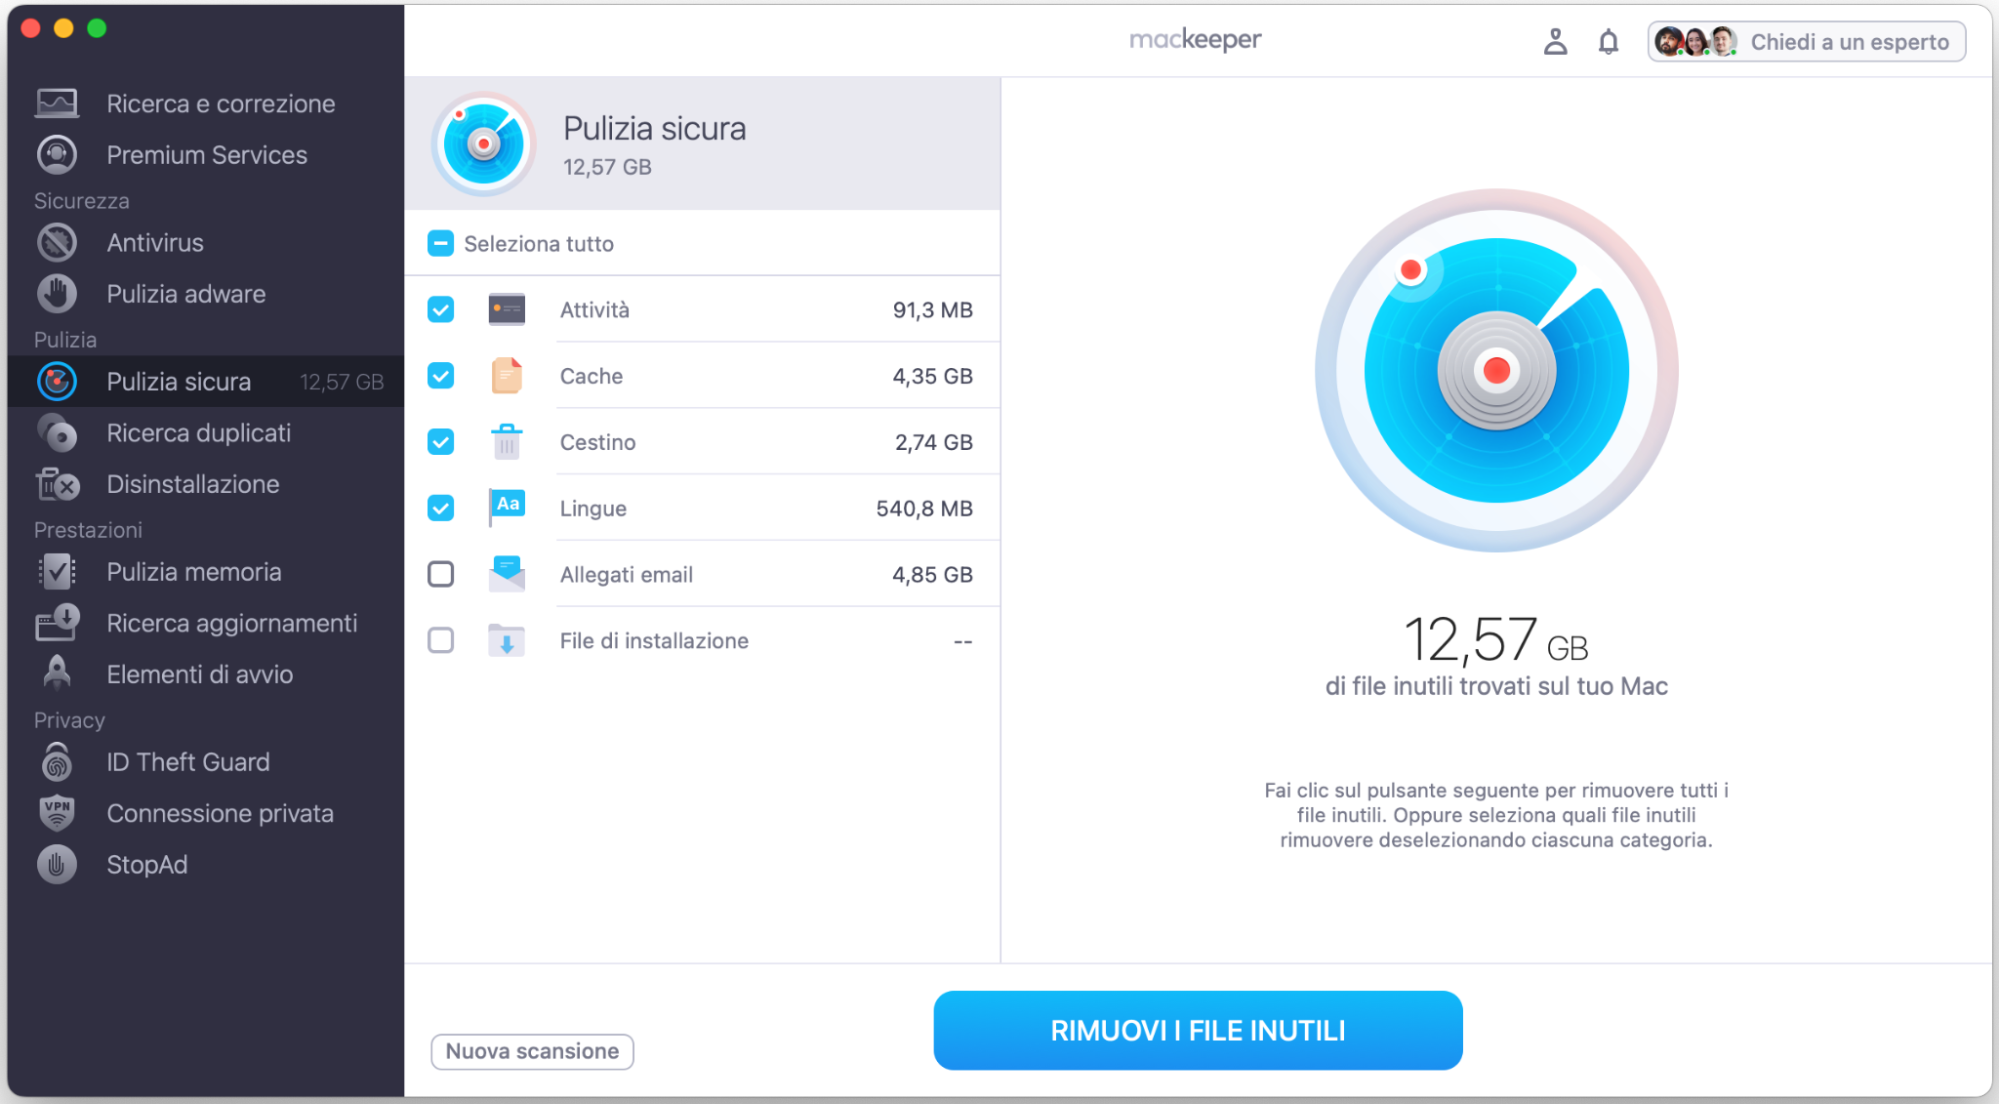Open the Pulizia memoria tool
The height and width of the screenshot is (1104, 1999).
pos(193,571)
